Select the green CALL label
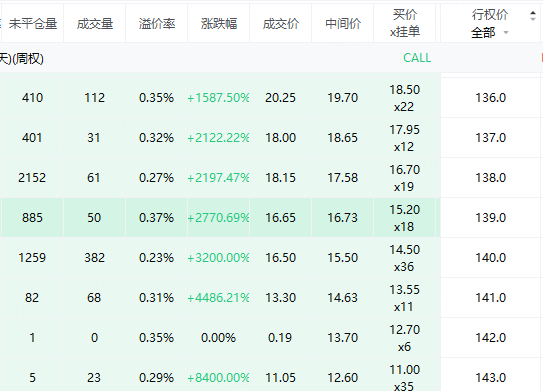This screenshot has width=543, height=391. [417, 58]
